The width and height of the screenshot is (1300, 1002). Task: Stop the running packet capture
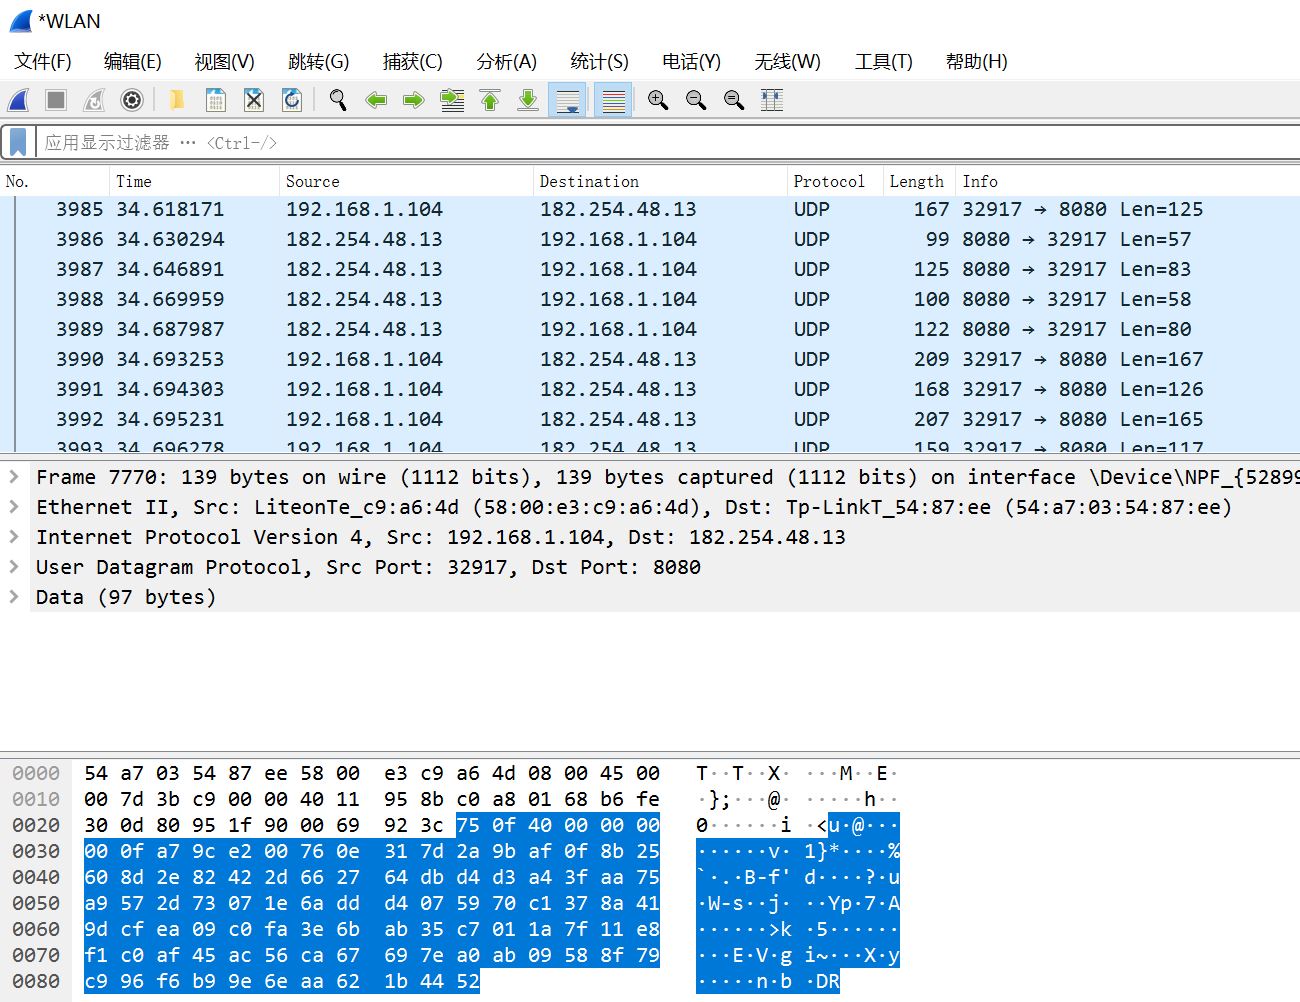56,100
